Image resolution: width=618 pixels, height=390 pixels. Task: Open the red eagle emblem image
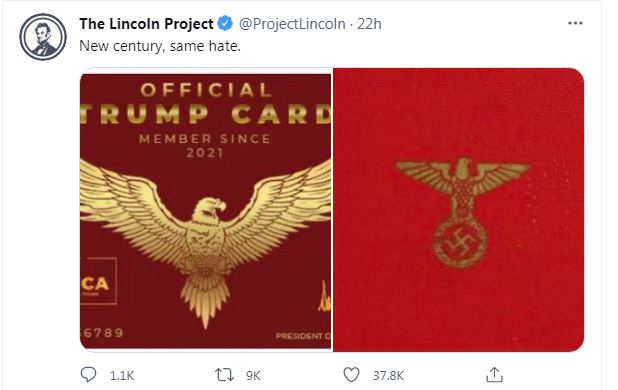click(459, 210)
